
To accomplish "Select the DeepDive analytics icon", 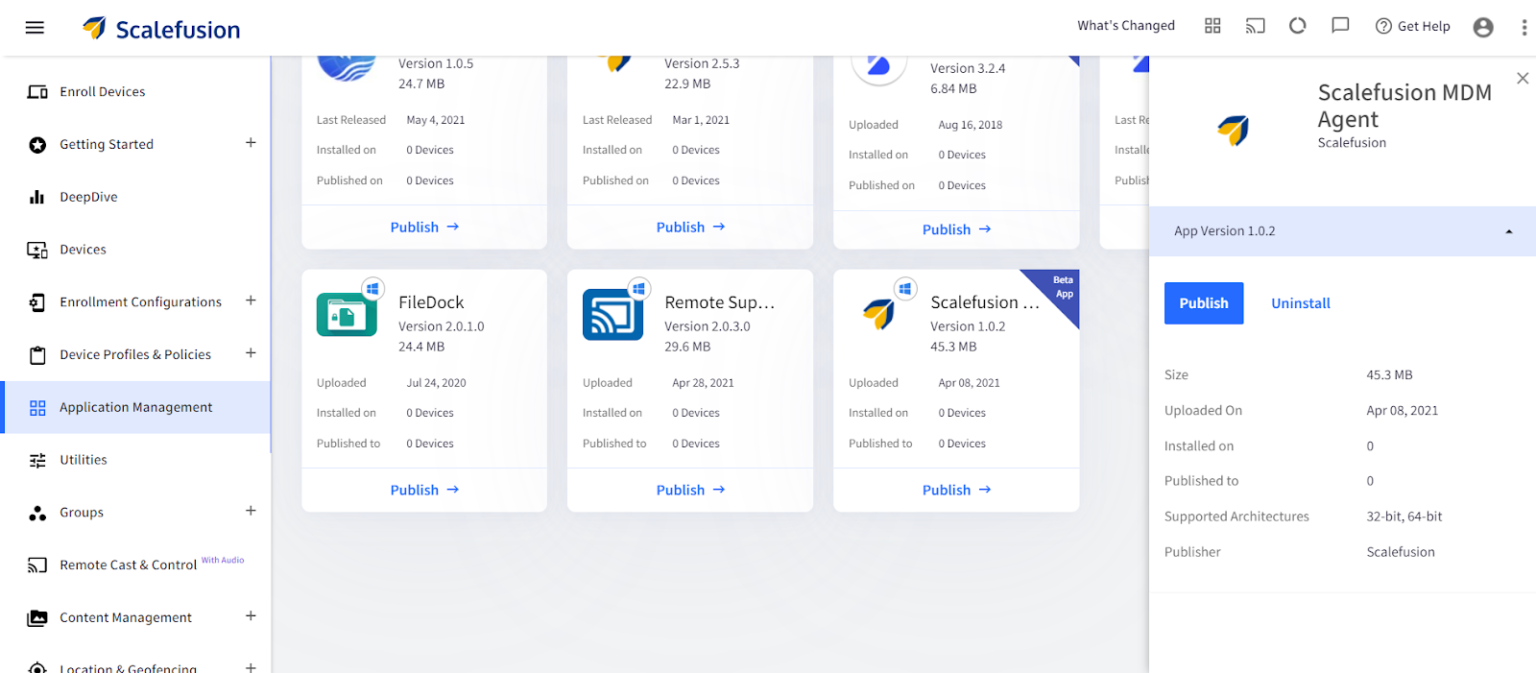I will pos(35,196).
